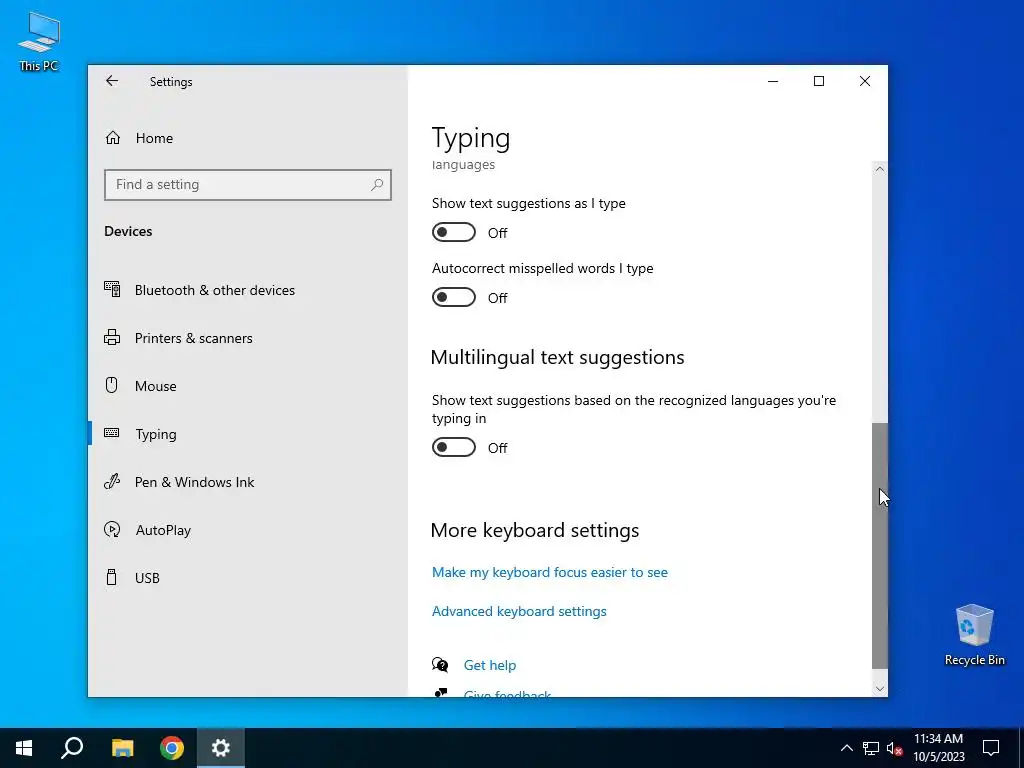Click the Get help link
1024x768 pixels.
(x=490, y=665)
